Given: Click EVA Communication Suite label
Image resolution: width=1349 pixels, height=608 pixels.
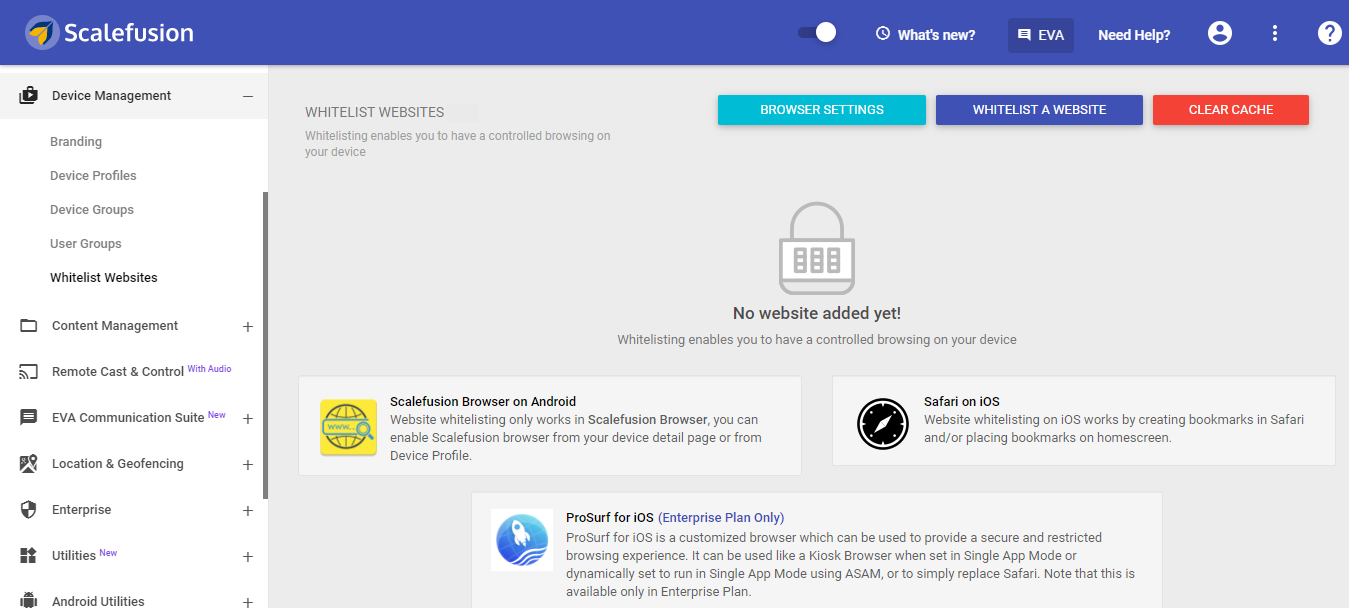Looking at the screenshot, I should coord(128,418).
